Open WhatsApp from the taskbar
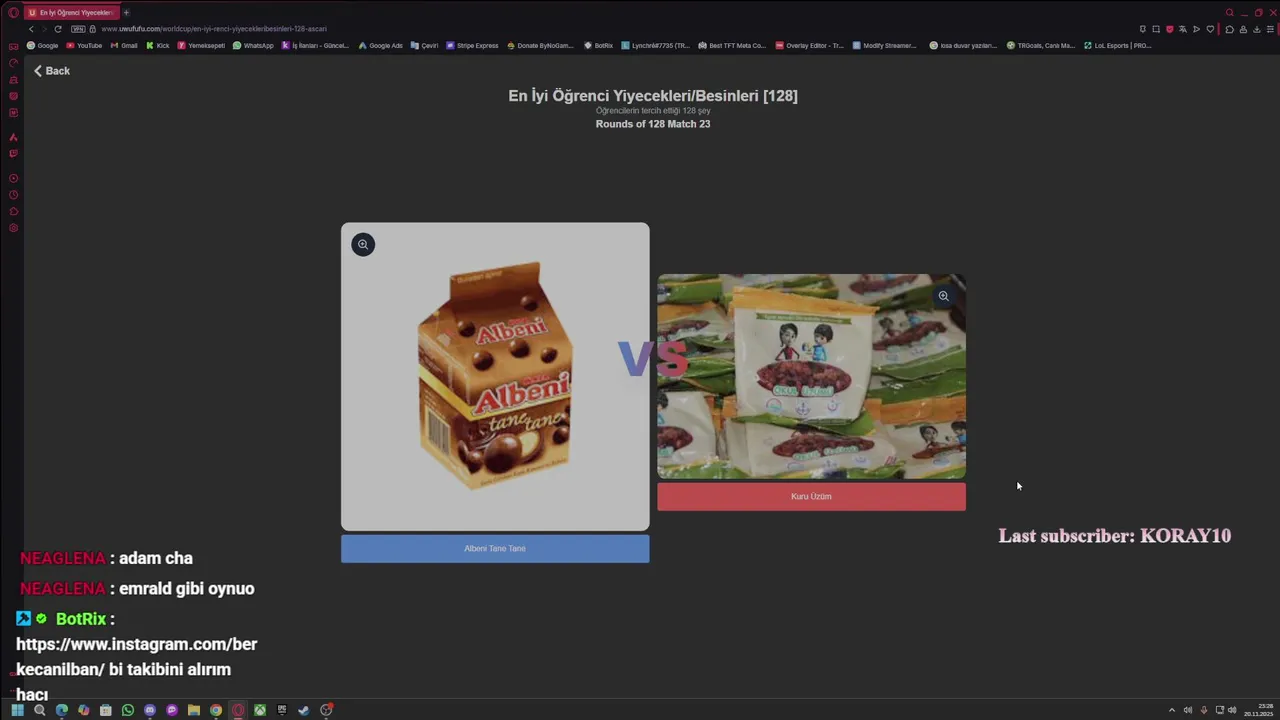The image size is (1280, 720). (x=128, y=710)
